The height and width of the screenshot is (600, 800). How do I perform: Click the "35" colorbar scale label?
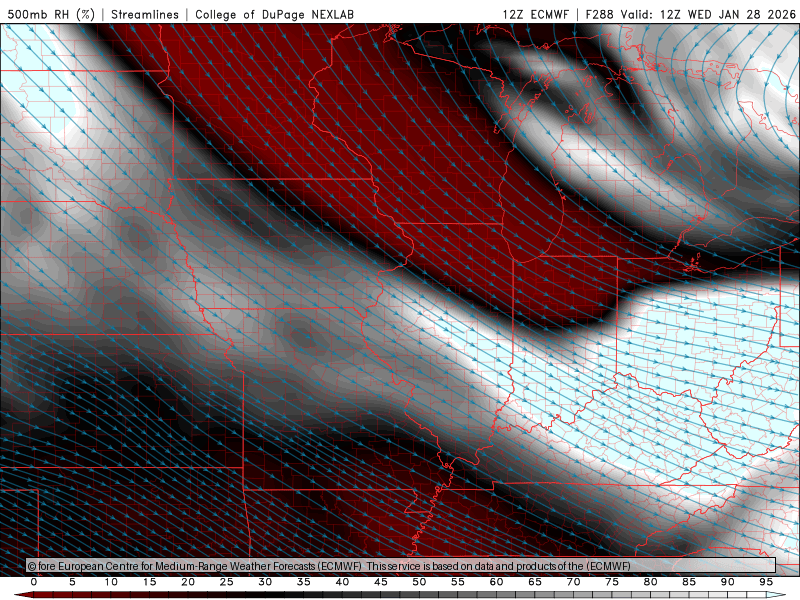point(304,582)
